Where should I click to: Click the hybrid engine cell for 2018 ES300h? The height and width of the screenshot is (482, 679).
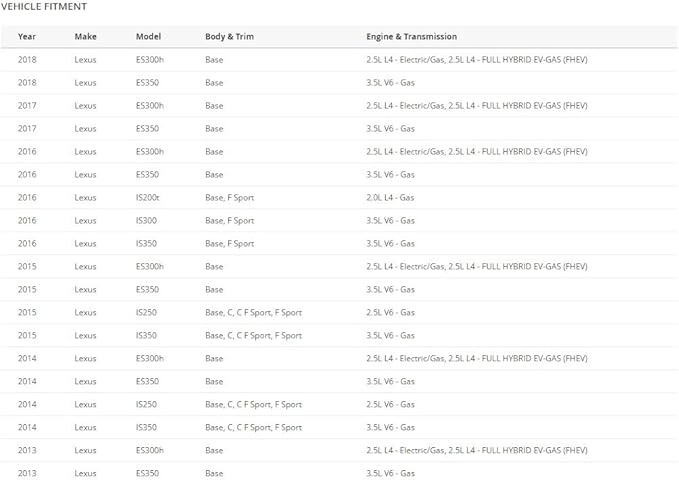click(477, 60)
